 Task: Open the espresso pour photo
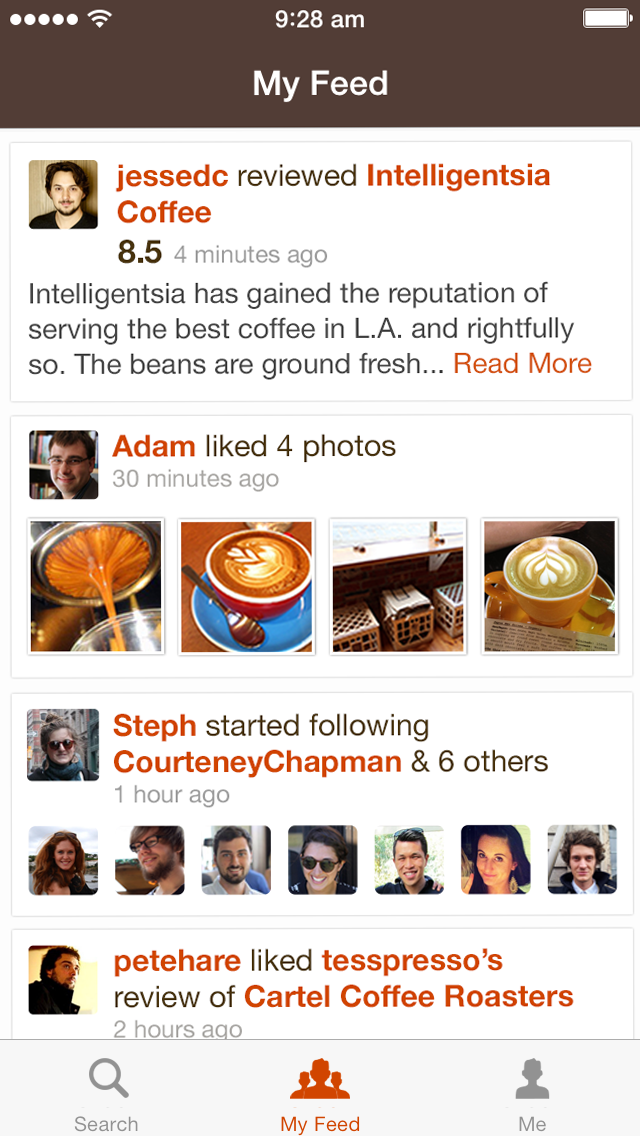pos(96,586)
